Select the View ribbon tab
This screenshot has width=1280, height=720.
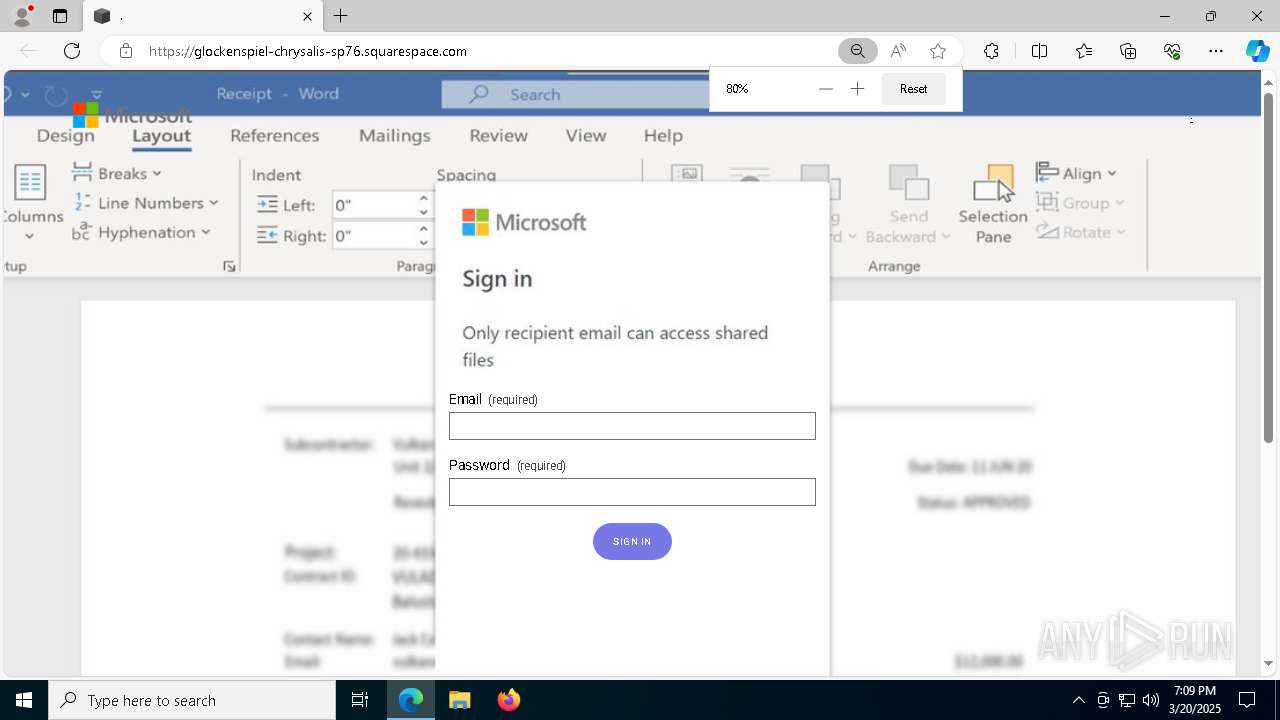tap(585, 136)
